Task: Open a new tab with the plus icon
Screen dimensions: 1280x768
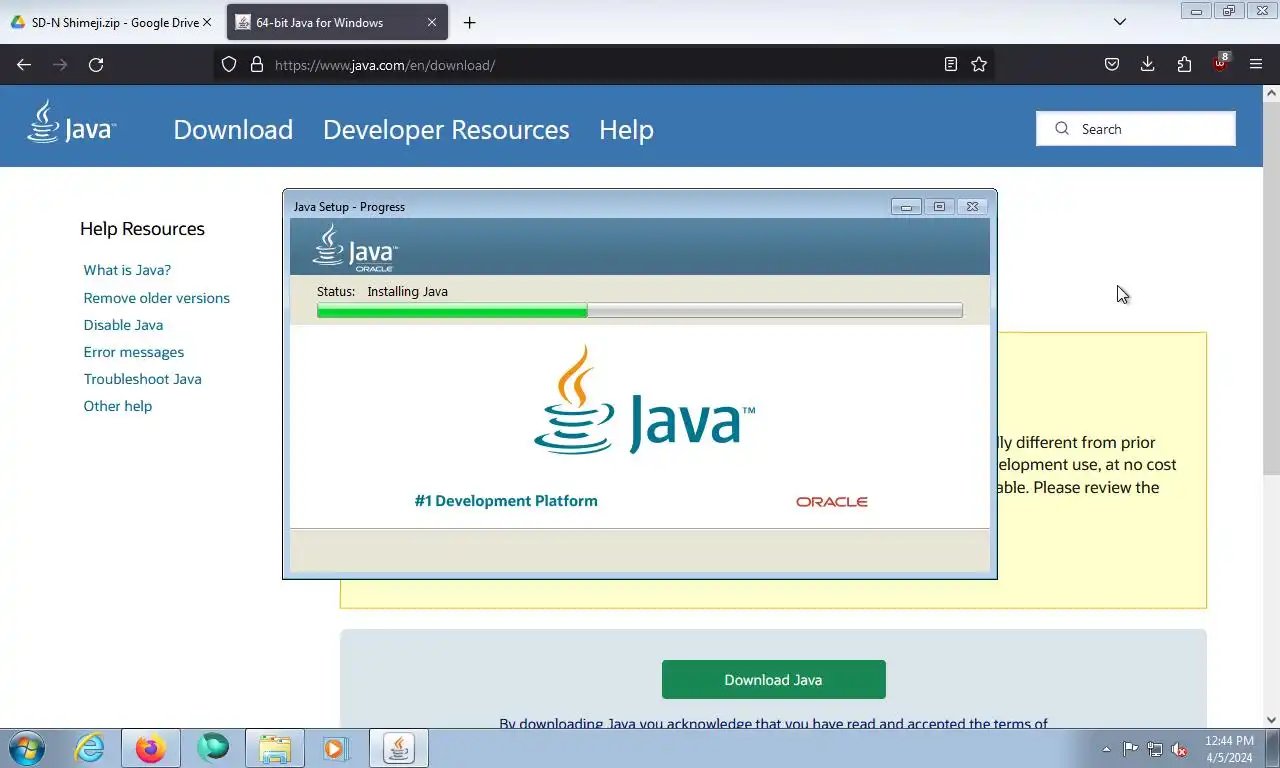Action: point(469,22)
